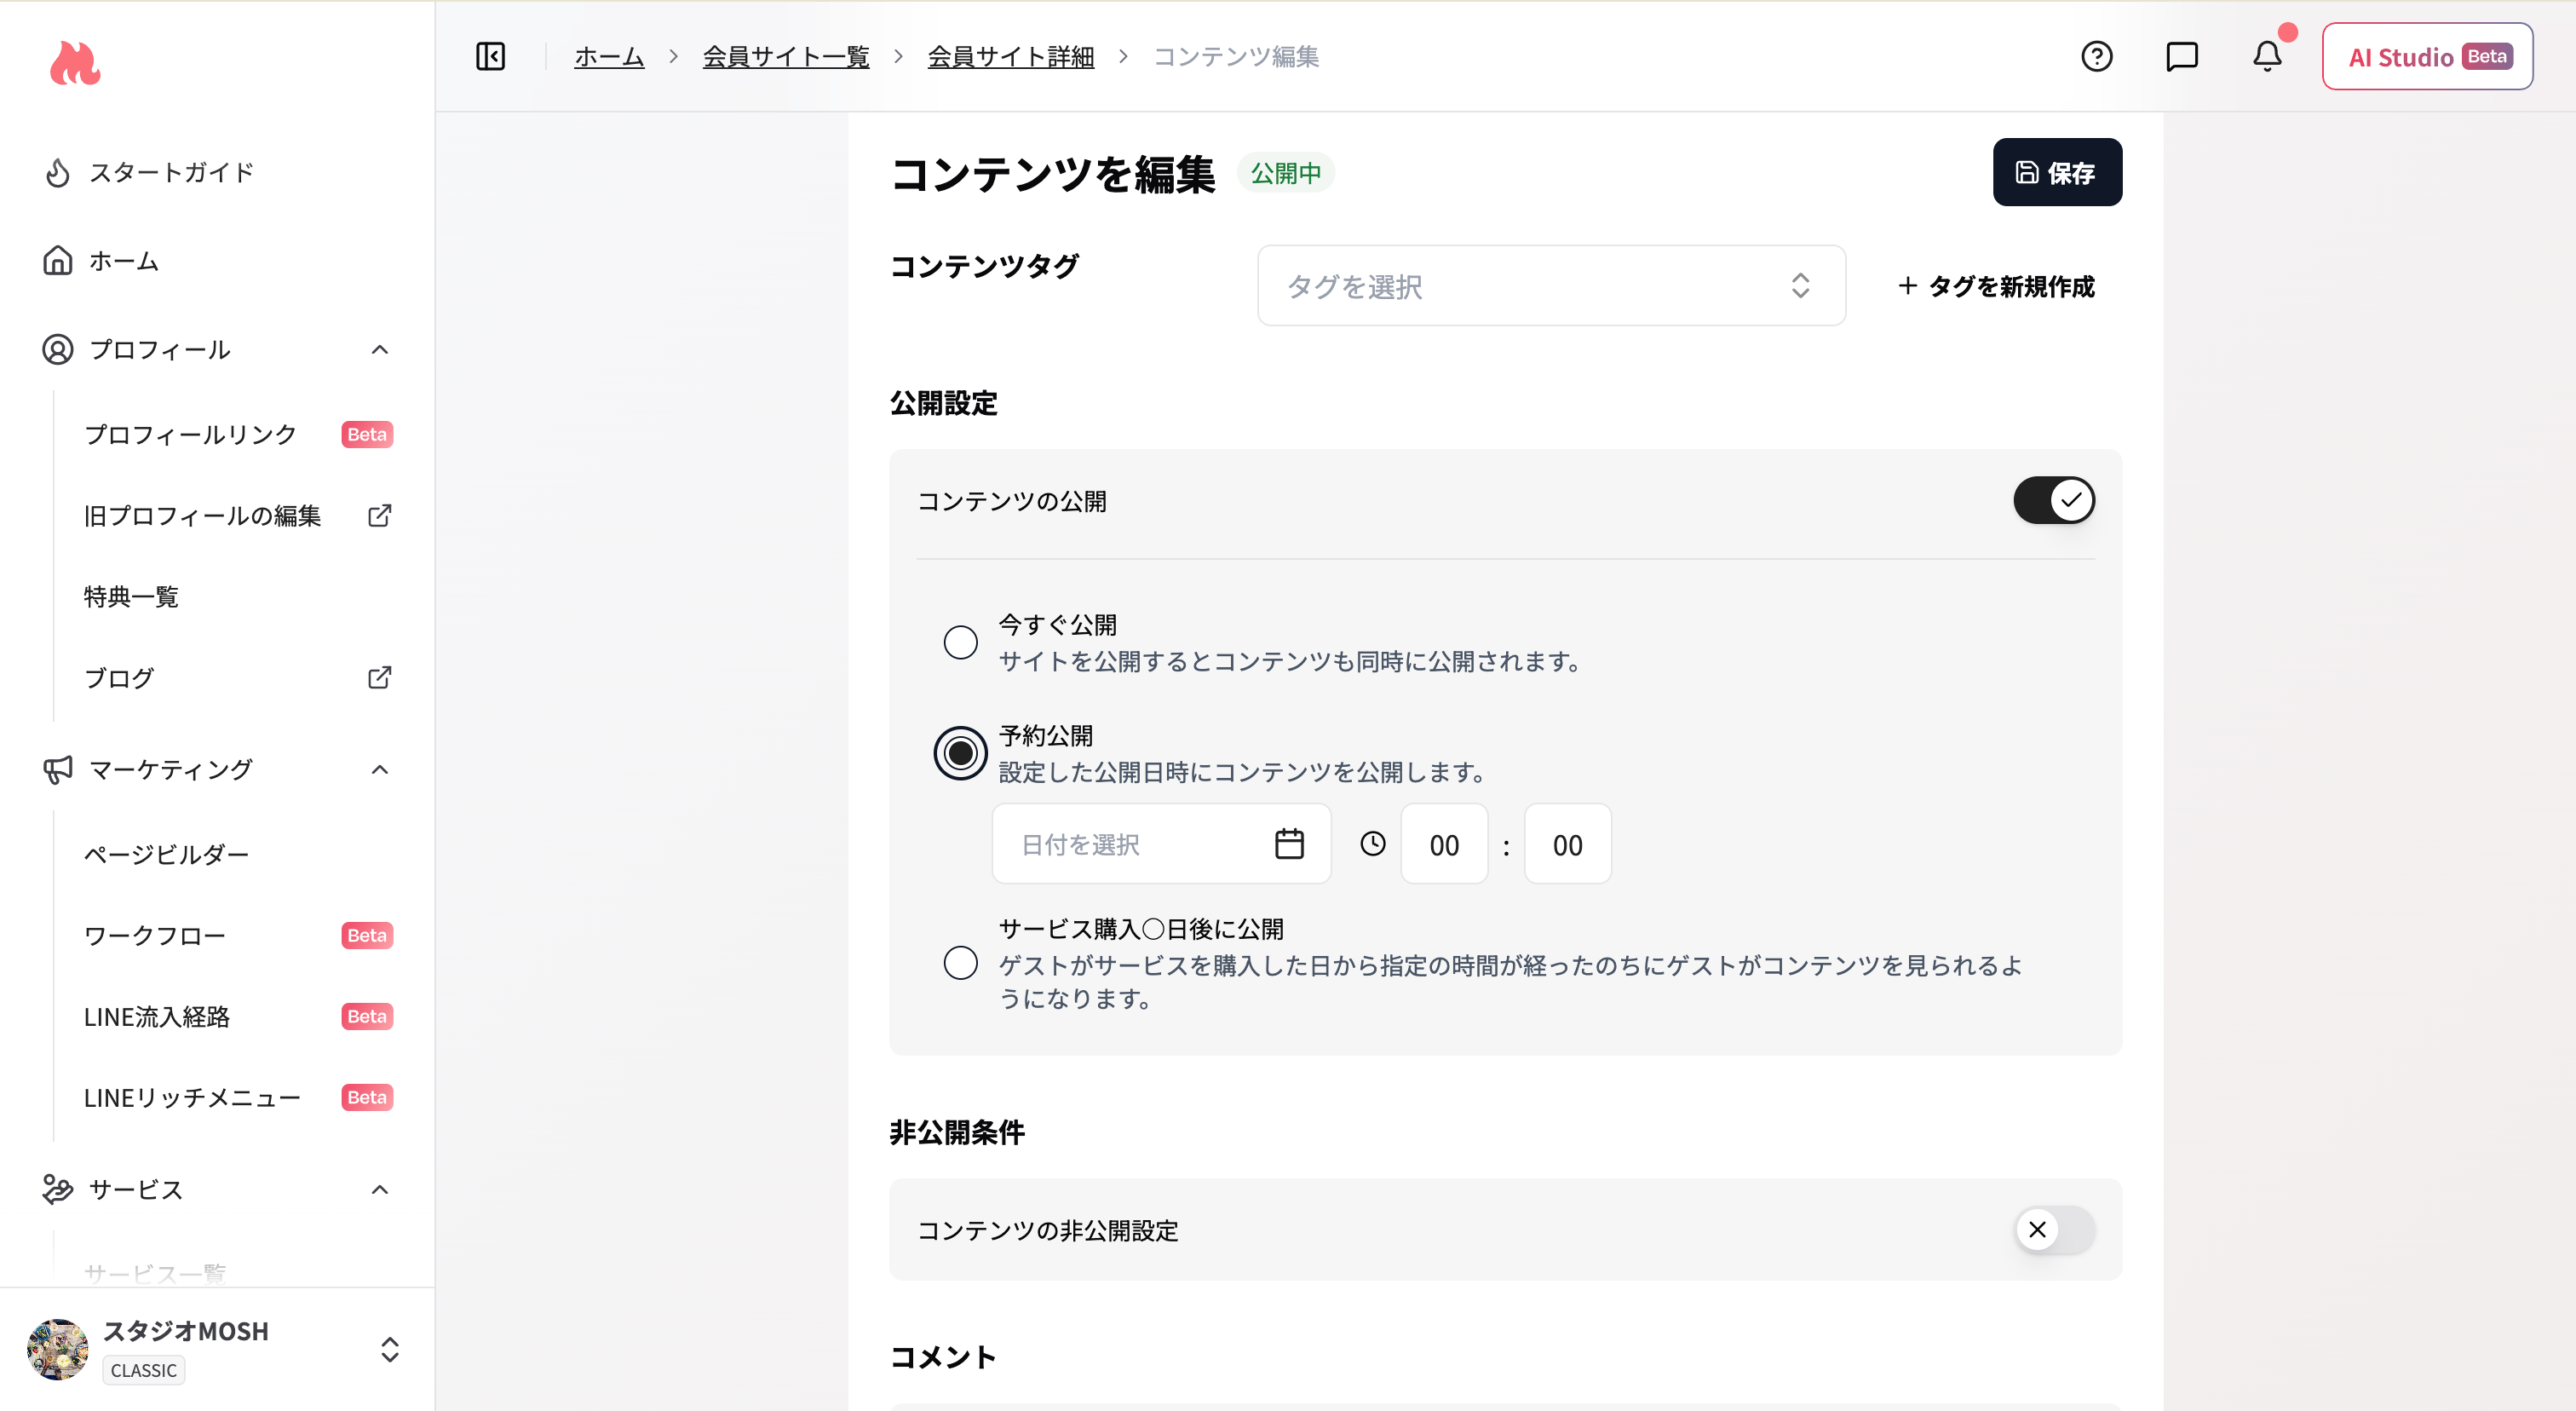Collapse the マーケティング section chevron
The image size is (2576, 1411).
(x=380, y=770)
